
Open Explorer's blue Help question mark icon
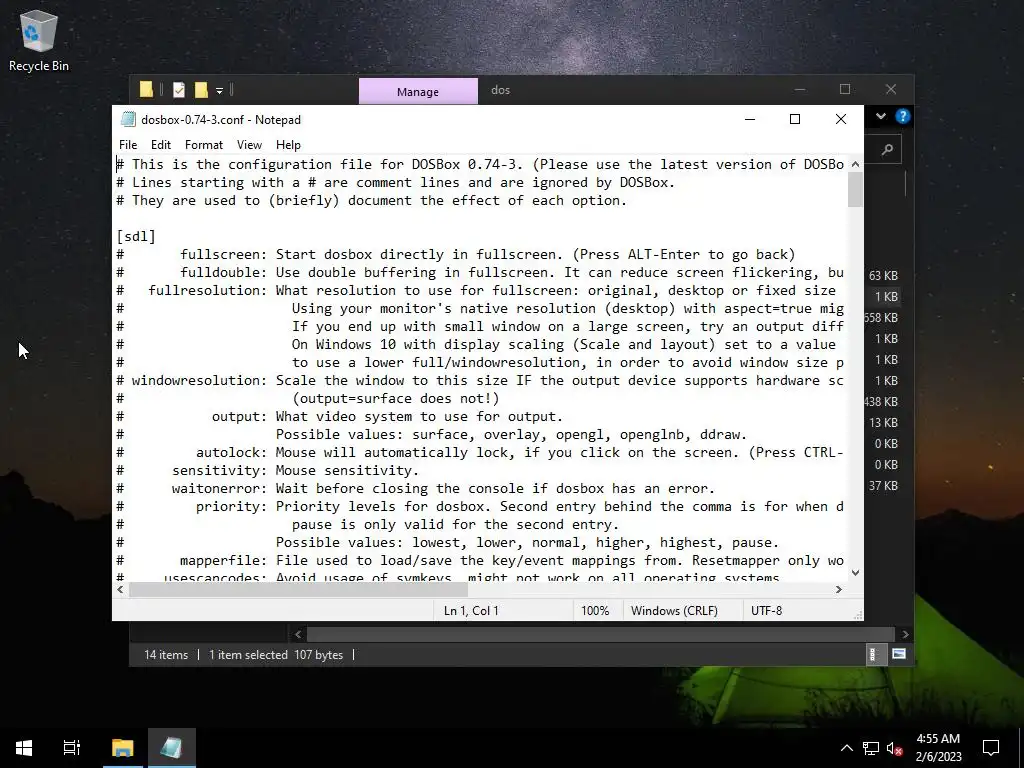[903, 116]
